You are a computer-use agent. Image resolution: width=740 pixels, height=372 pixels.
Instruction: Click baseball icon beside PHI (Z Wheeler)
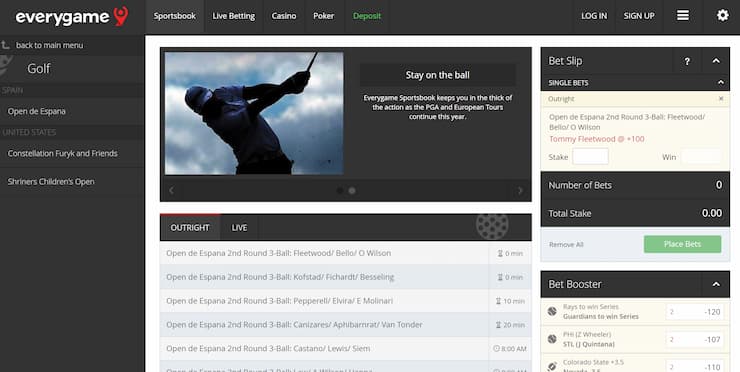coord(552,339)
